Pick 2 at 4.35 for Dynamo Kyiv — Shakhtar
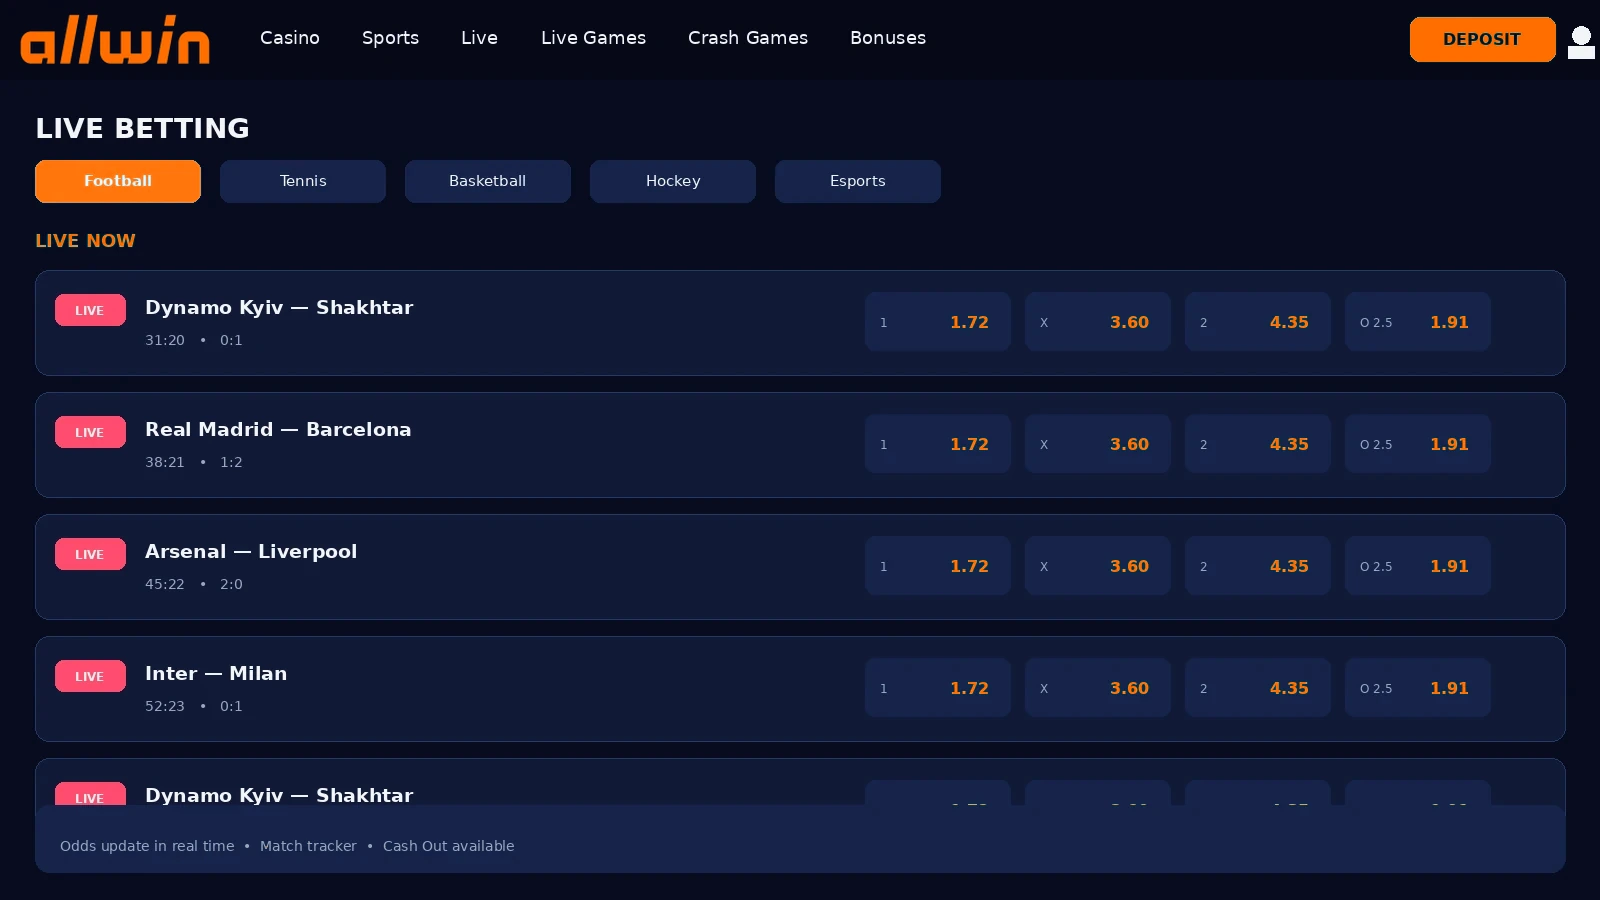This screenshot has width=1600, height=900. tap(1258, 322)
